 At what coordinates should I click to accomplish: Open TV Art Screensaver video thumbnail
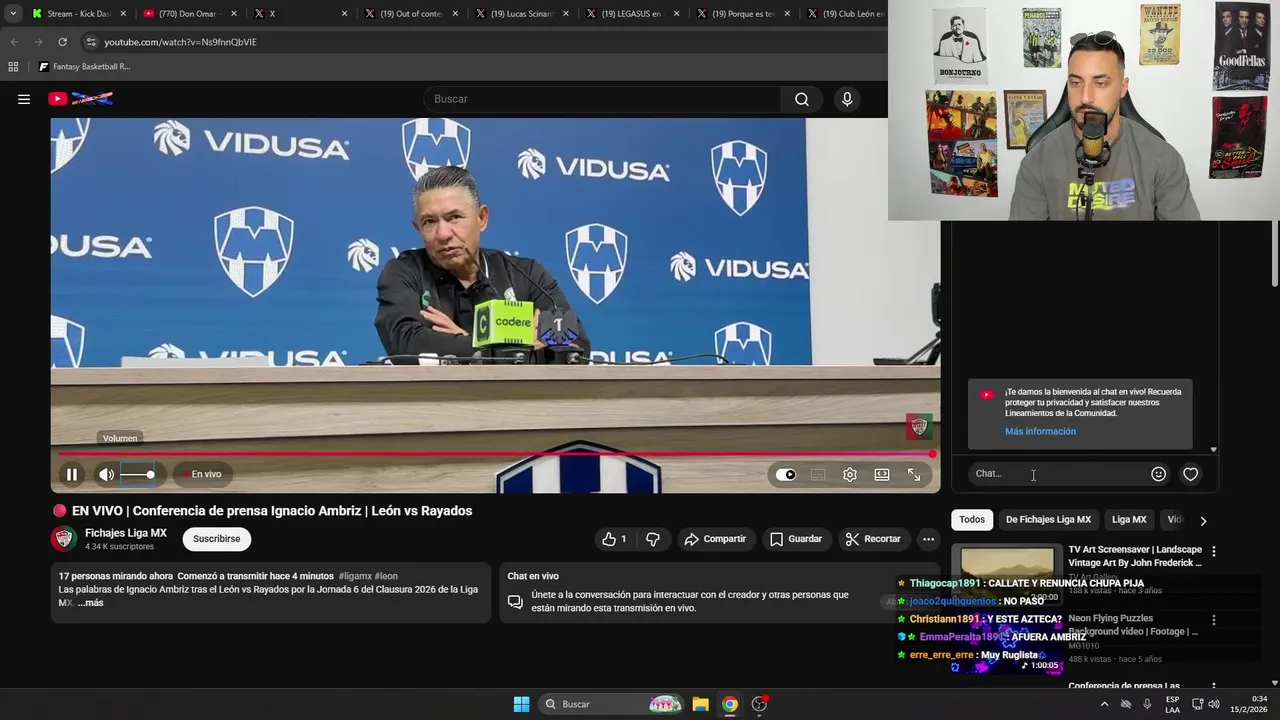(1007, 574)
